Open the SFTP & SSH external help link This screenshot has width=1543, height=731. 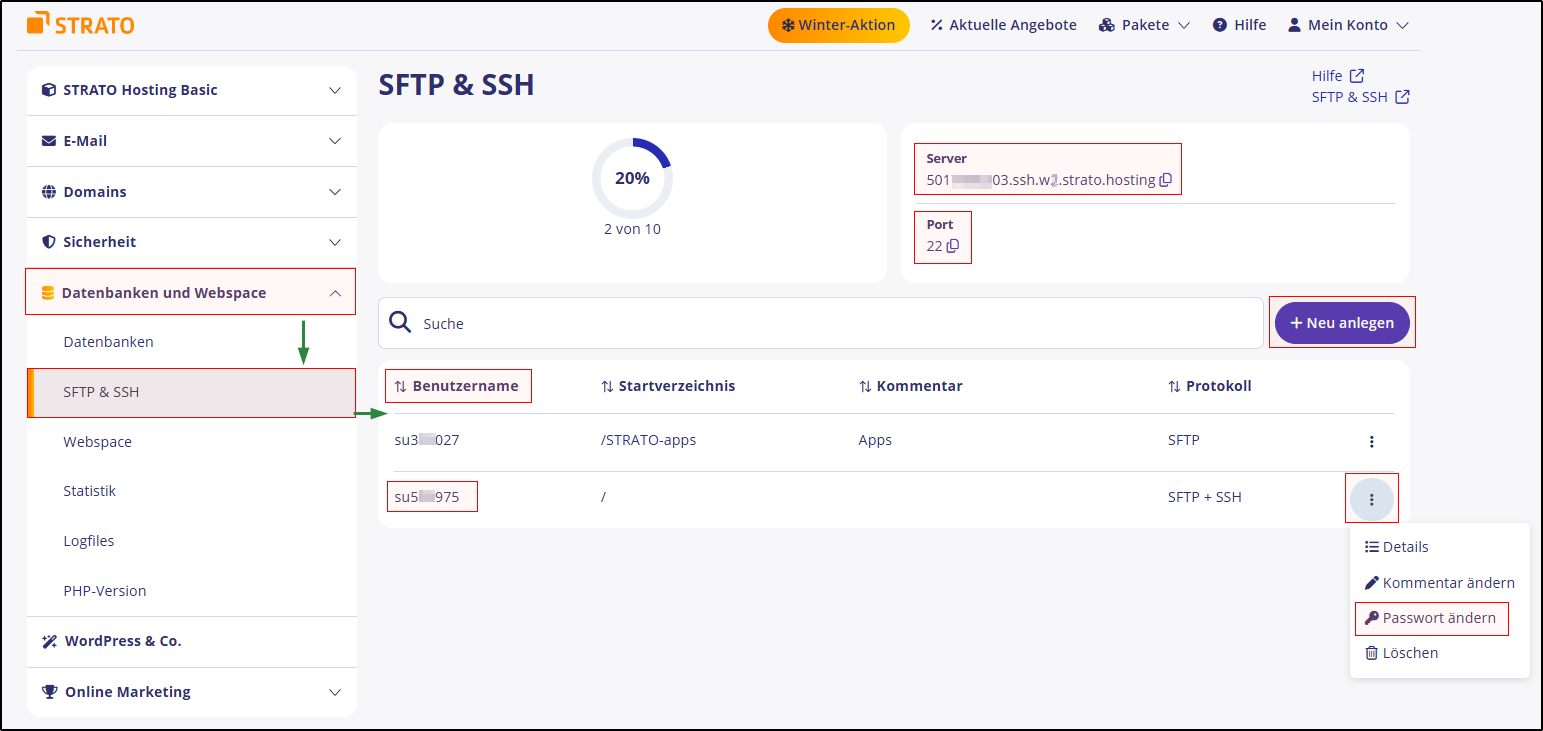click(1360, 97)
